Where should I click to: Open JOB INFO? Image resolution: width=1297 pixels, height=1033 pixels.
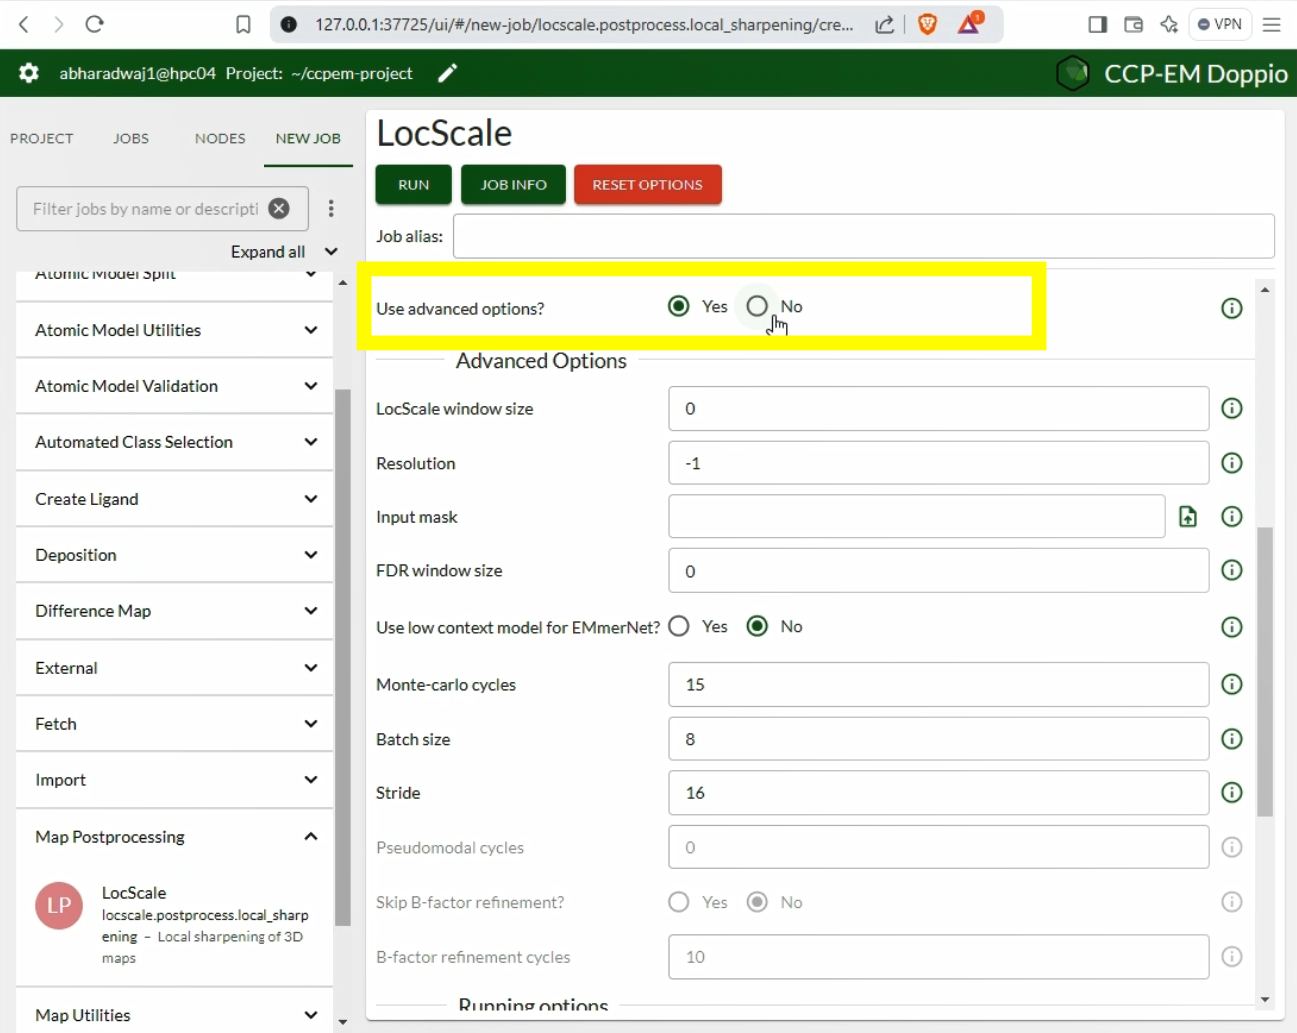[x=513, y=184]
